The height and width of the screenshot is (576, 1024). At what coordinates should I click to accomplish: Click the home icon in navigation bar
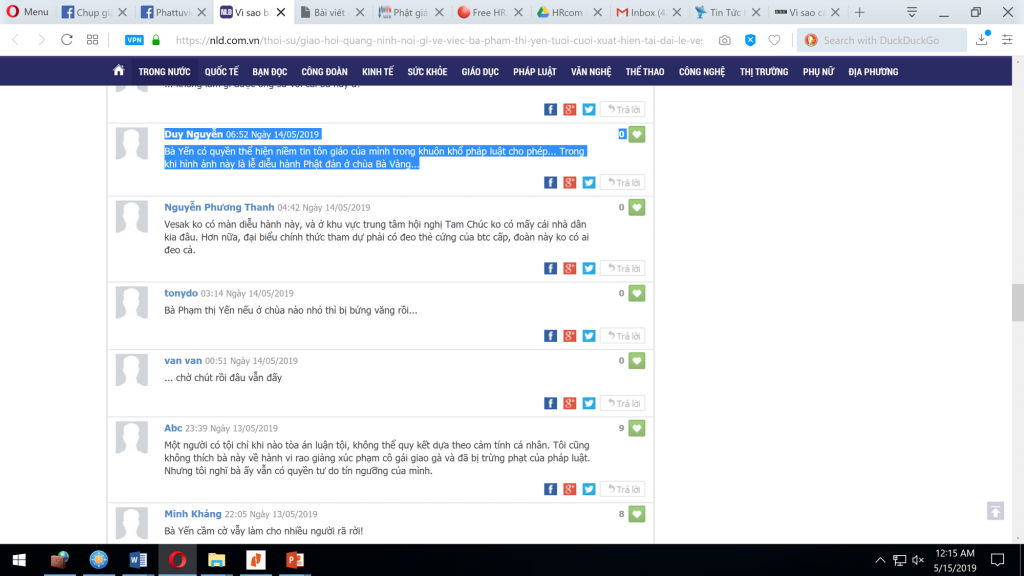tap(119, 71)
